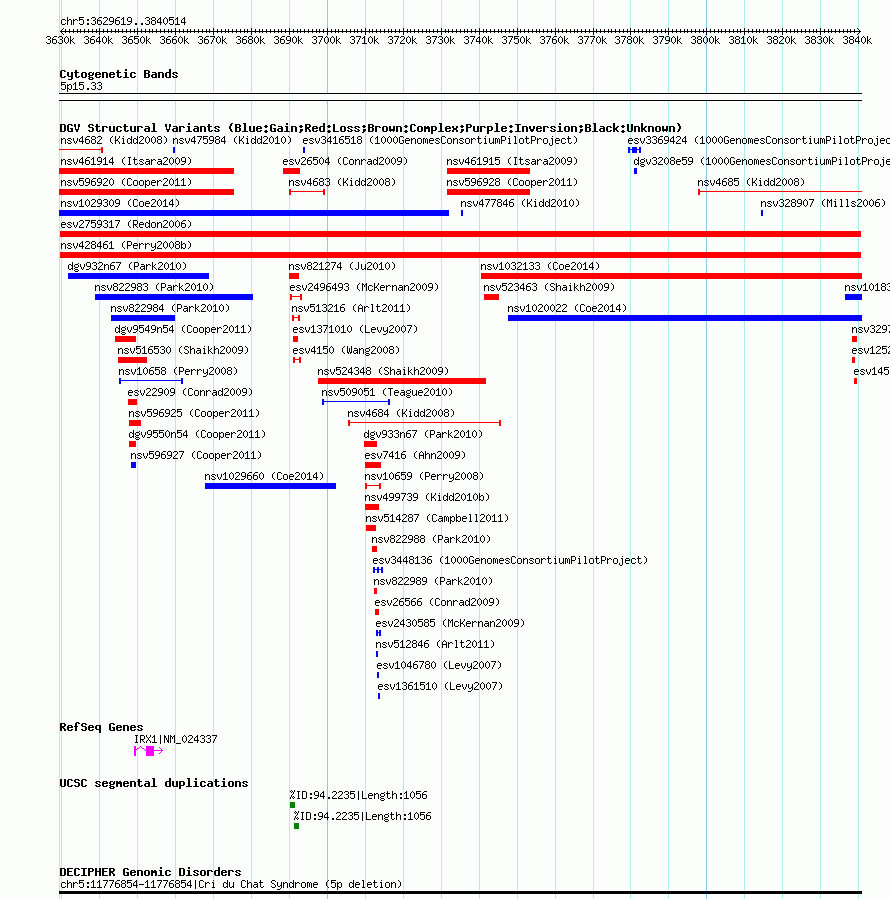Viewport: 890px width, 899px height.
Task: Open nsv596925 (Cooper2011) variant
Action: click(194, 413)
